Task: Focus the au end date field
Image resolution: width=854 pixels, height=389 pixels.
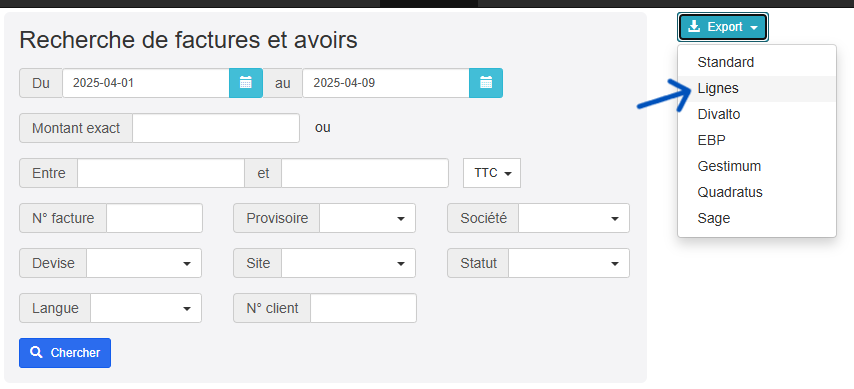Action: pos(386,83)
